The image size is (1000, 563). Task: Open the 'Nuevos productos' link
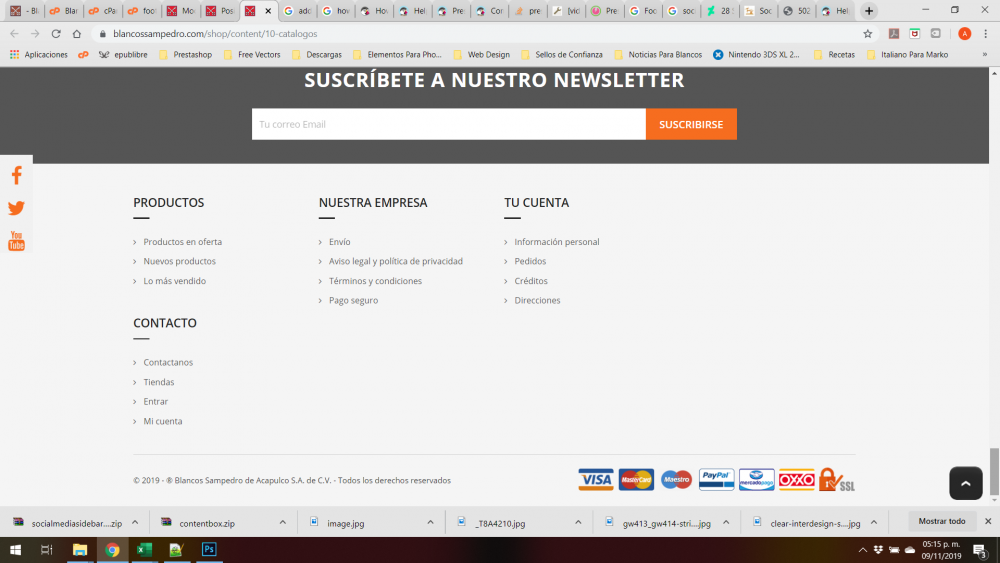coord(179,261)
